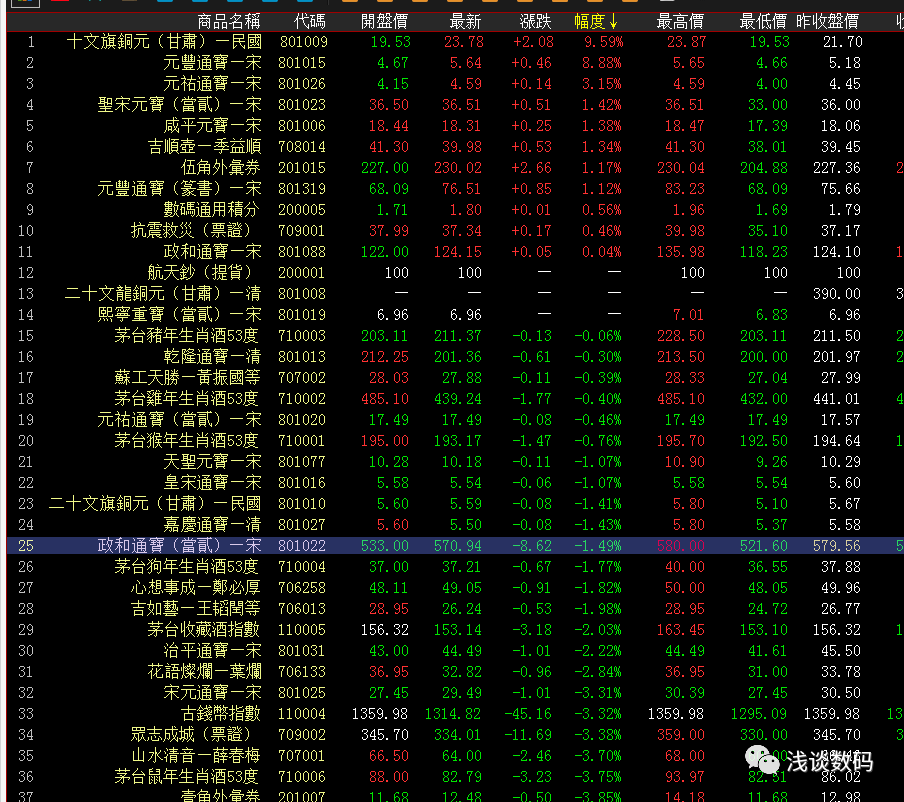Select the 天聖元寶一宋 row
The height and width of the screenshot is (802, 904).
pyautogui.click(x=455, y=462)
